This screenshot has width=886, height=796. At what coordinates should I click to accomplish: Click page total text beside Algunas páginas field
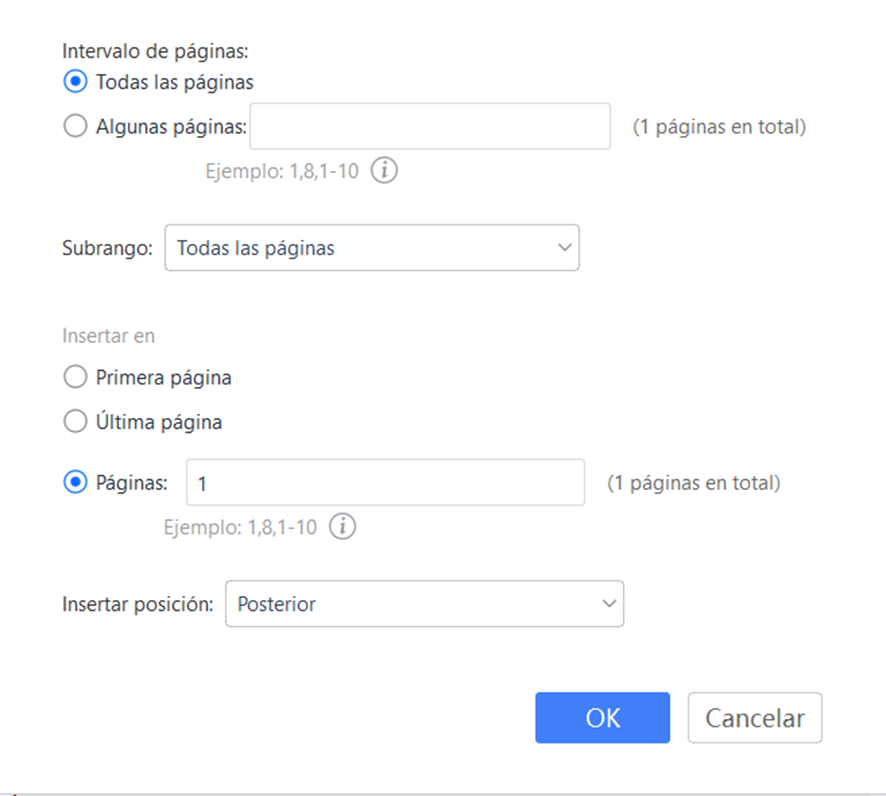pos(719,127)
